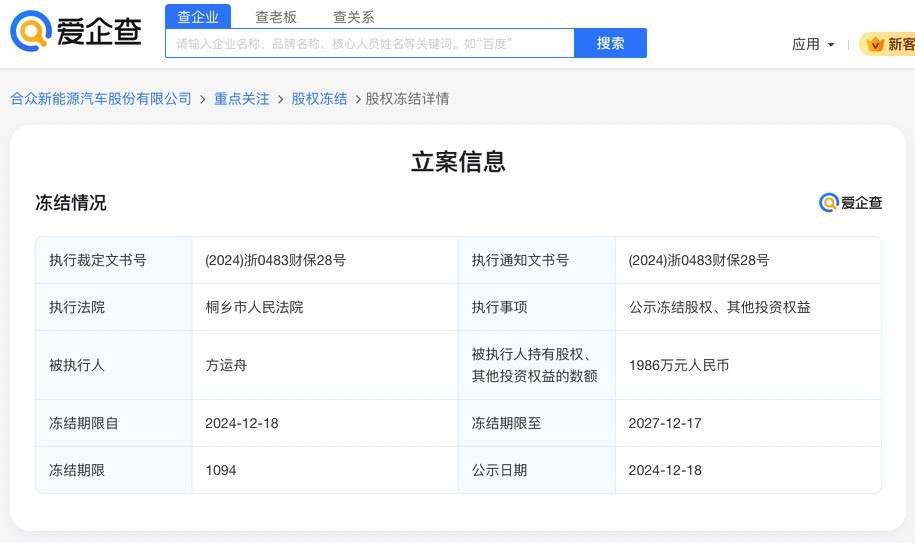Select the 查企业 search tab

click(x=198, y=16)
